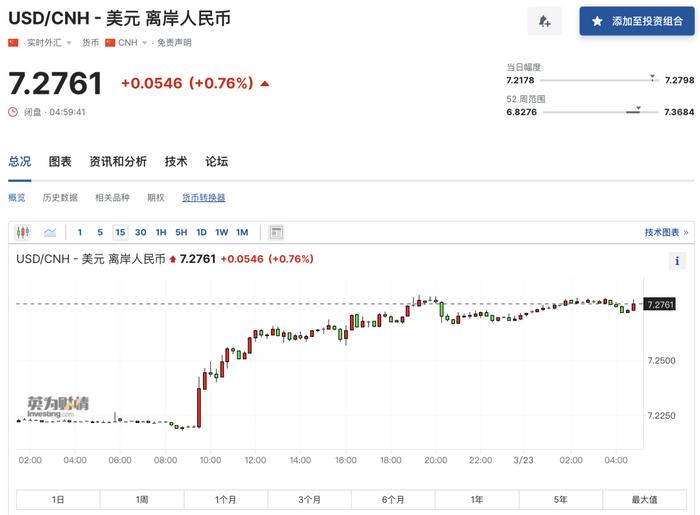Select the 概览 sub-tab

[x=17, y=197]
